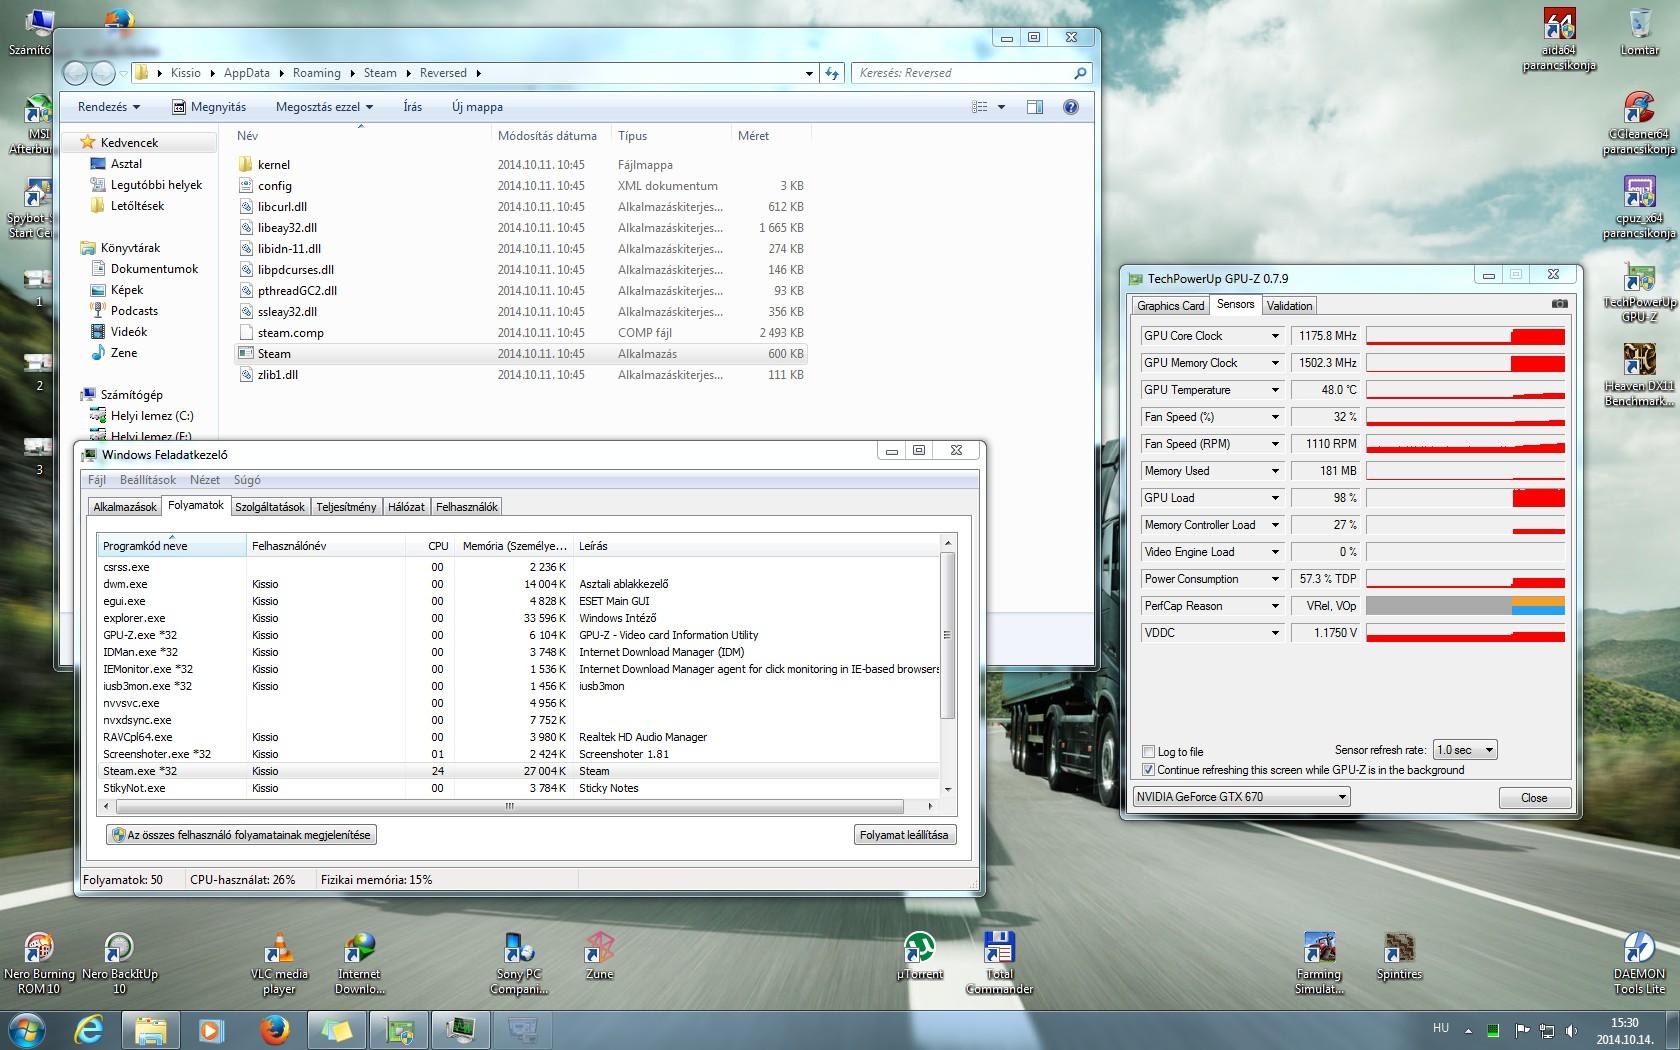This screenshot has height=1050, width=1680.
Task: Toggle the Explorer preview pane icon
Action: click(x=1035, y=107)
